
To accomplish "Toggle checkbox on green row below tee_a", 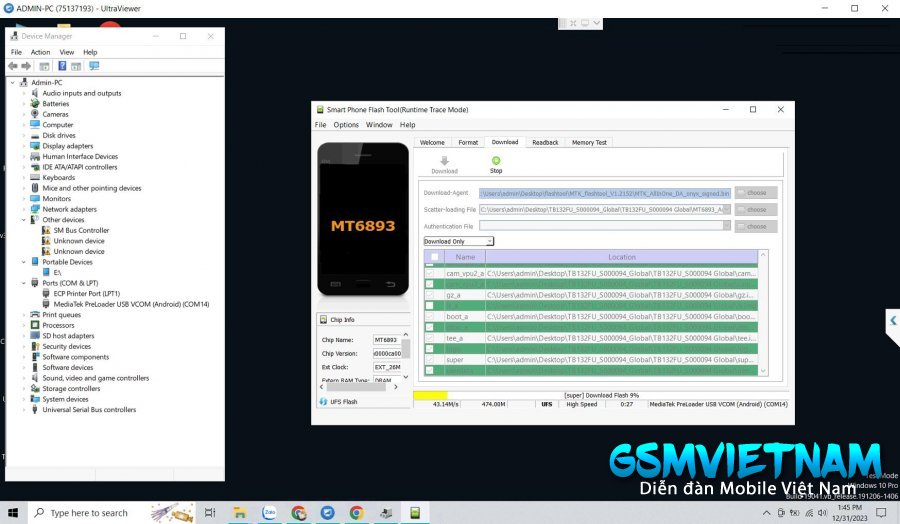I will (429, 349).
